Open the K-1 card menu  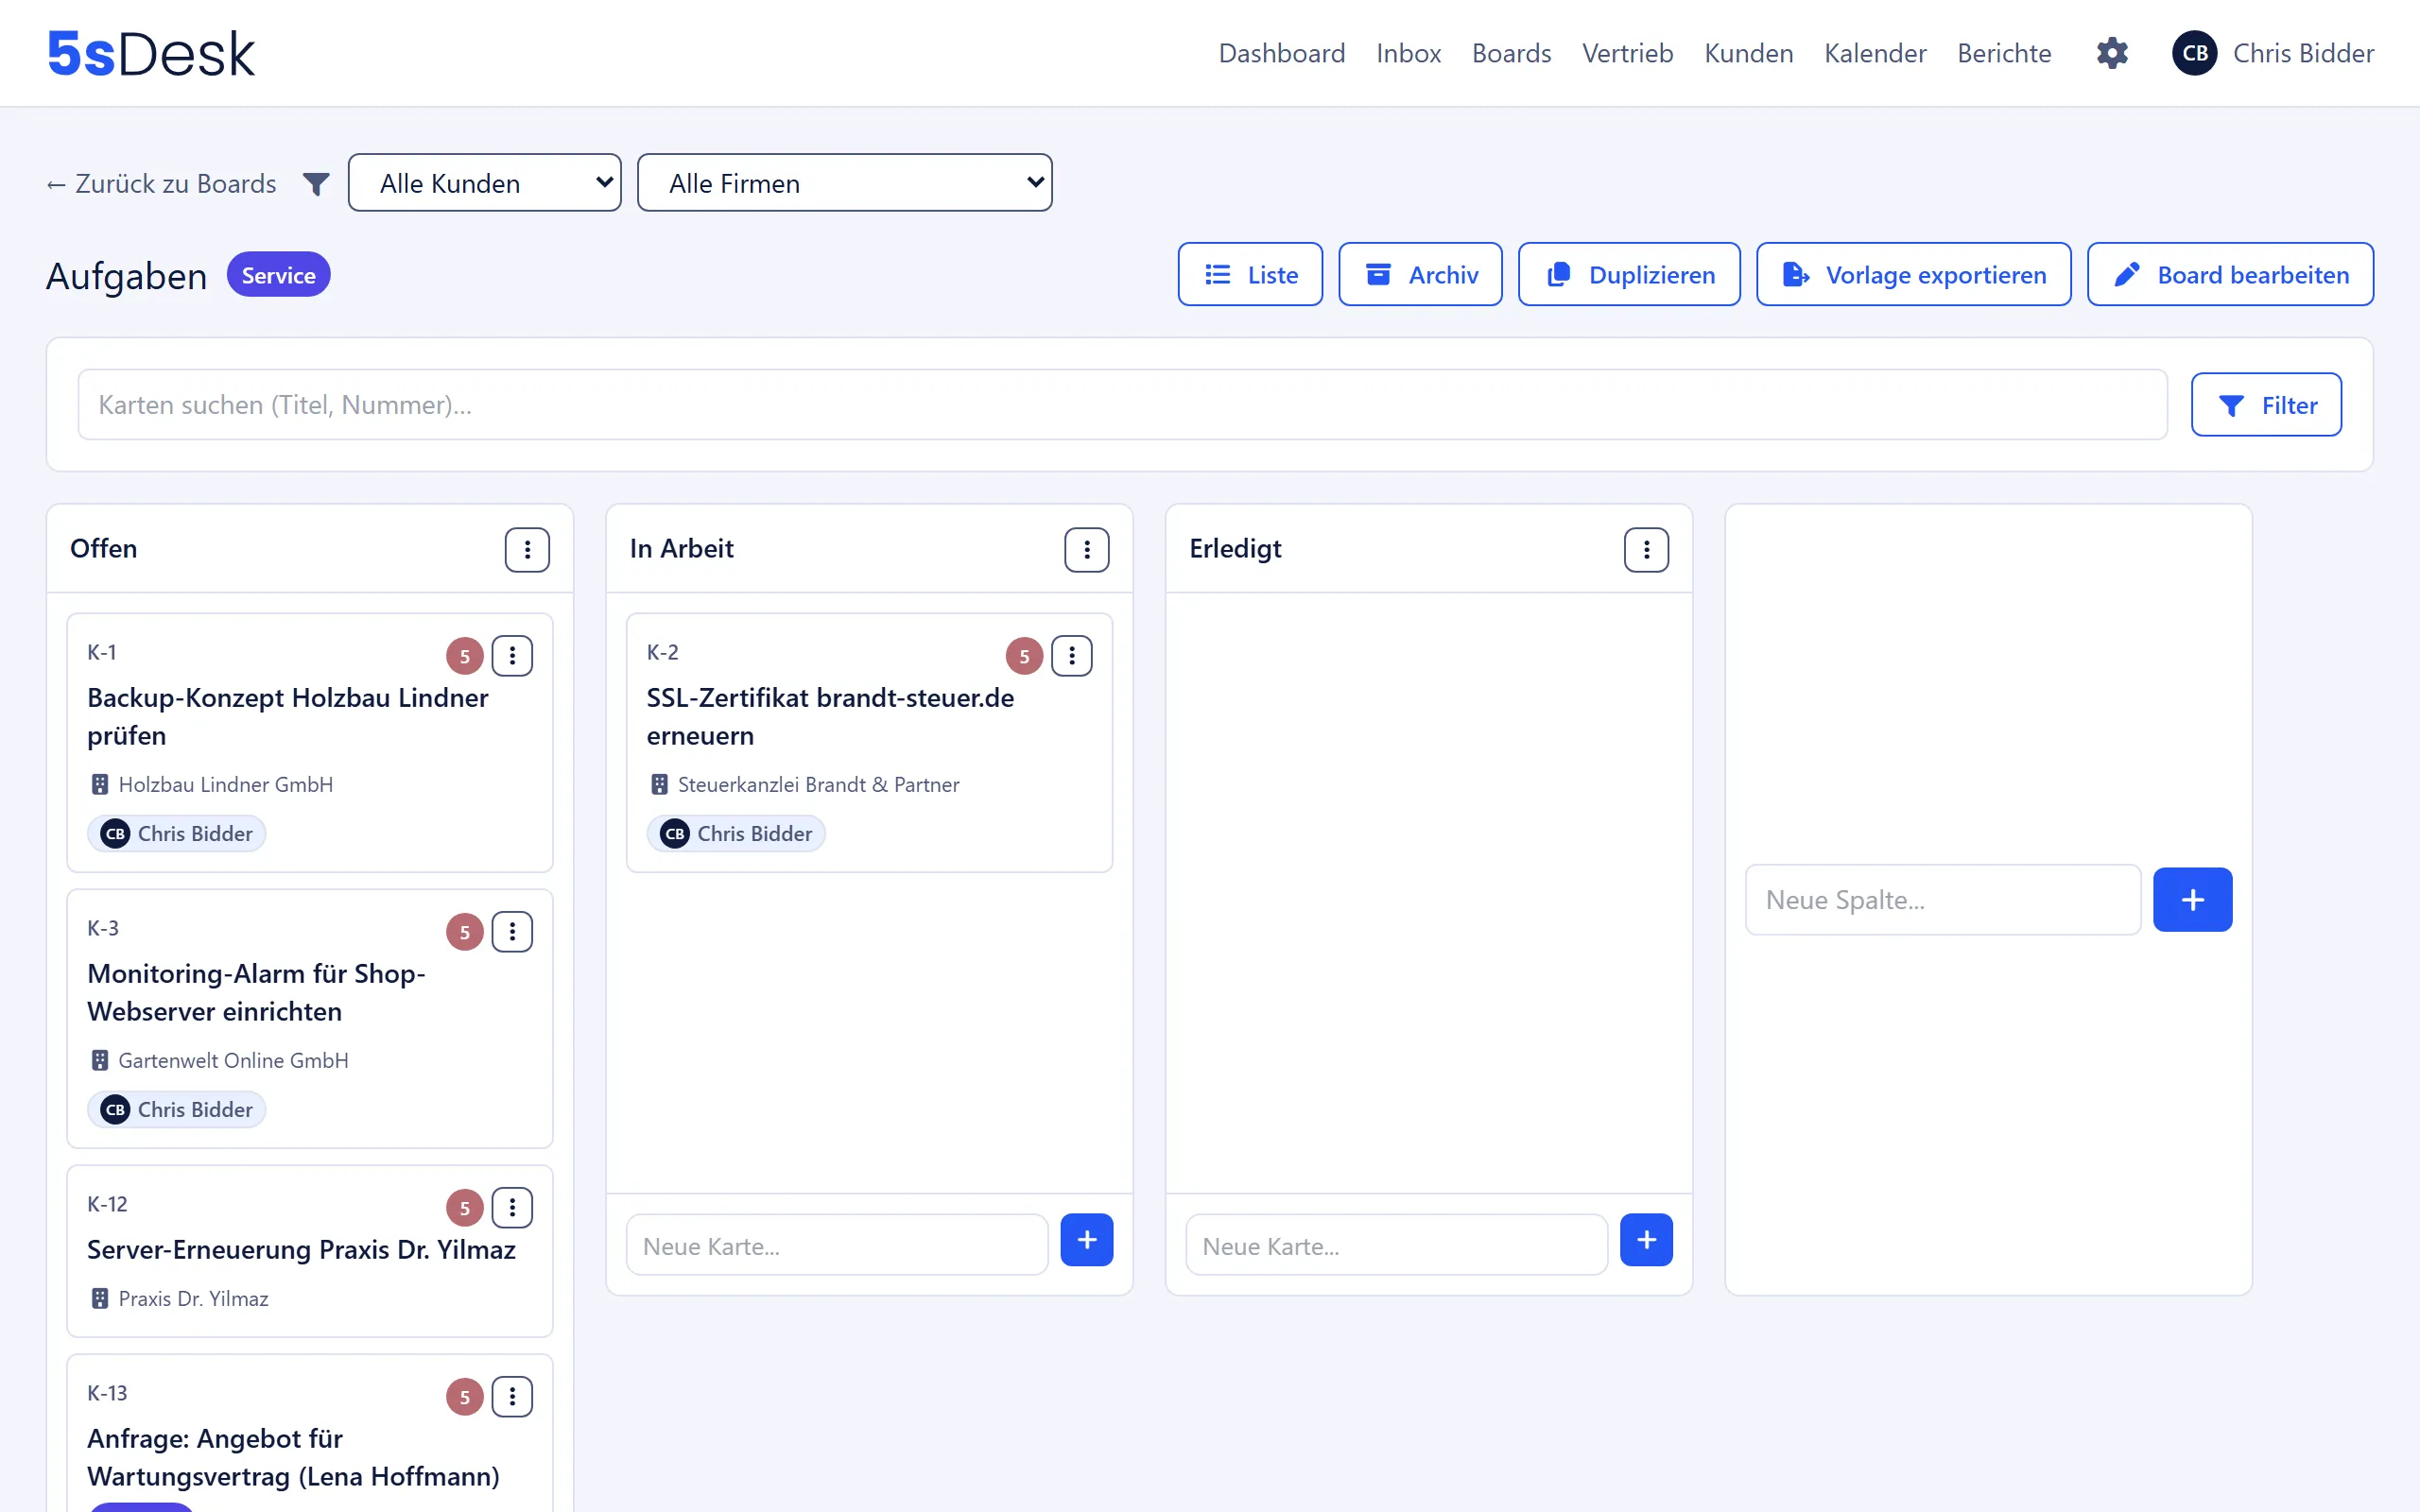coord(512,656)
